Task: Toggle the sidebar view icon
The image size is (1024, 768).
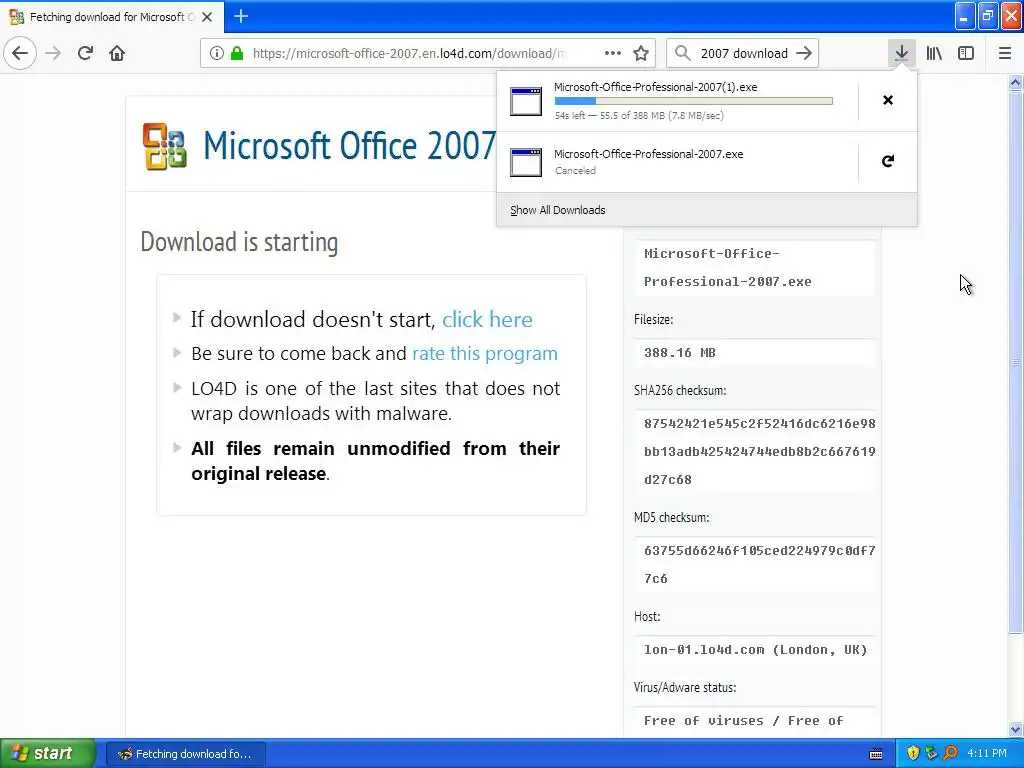Action: pos(966,53)
